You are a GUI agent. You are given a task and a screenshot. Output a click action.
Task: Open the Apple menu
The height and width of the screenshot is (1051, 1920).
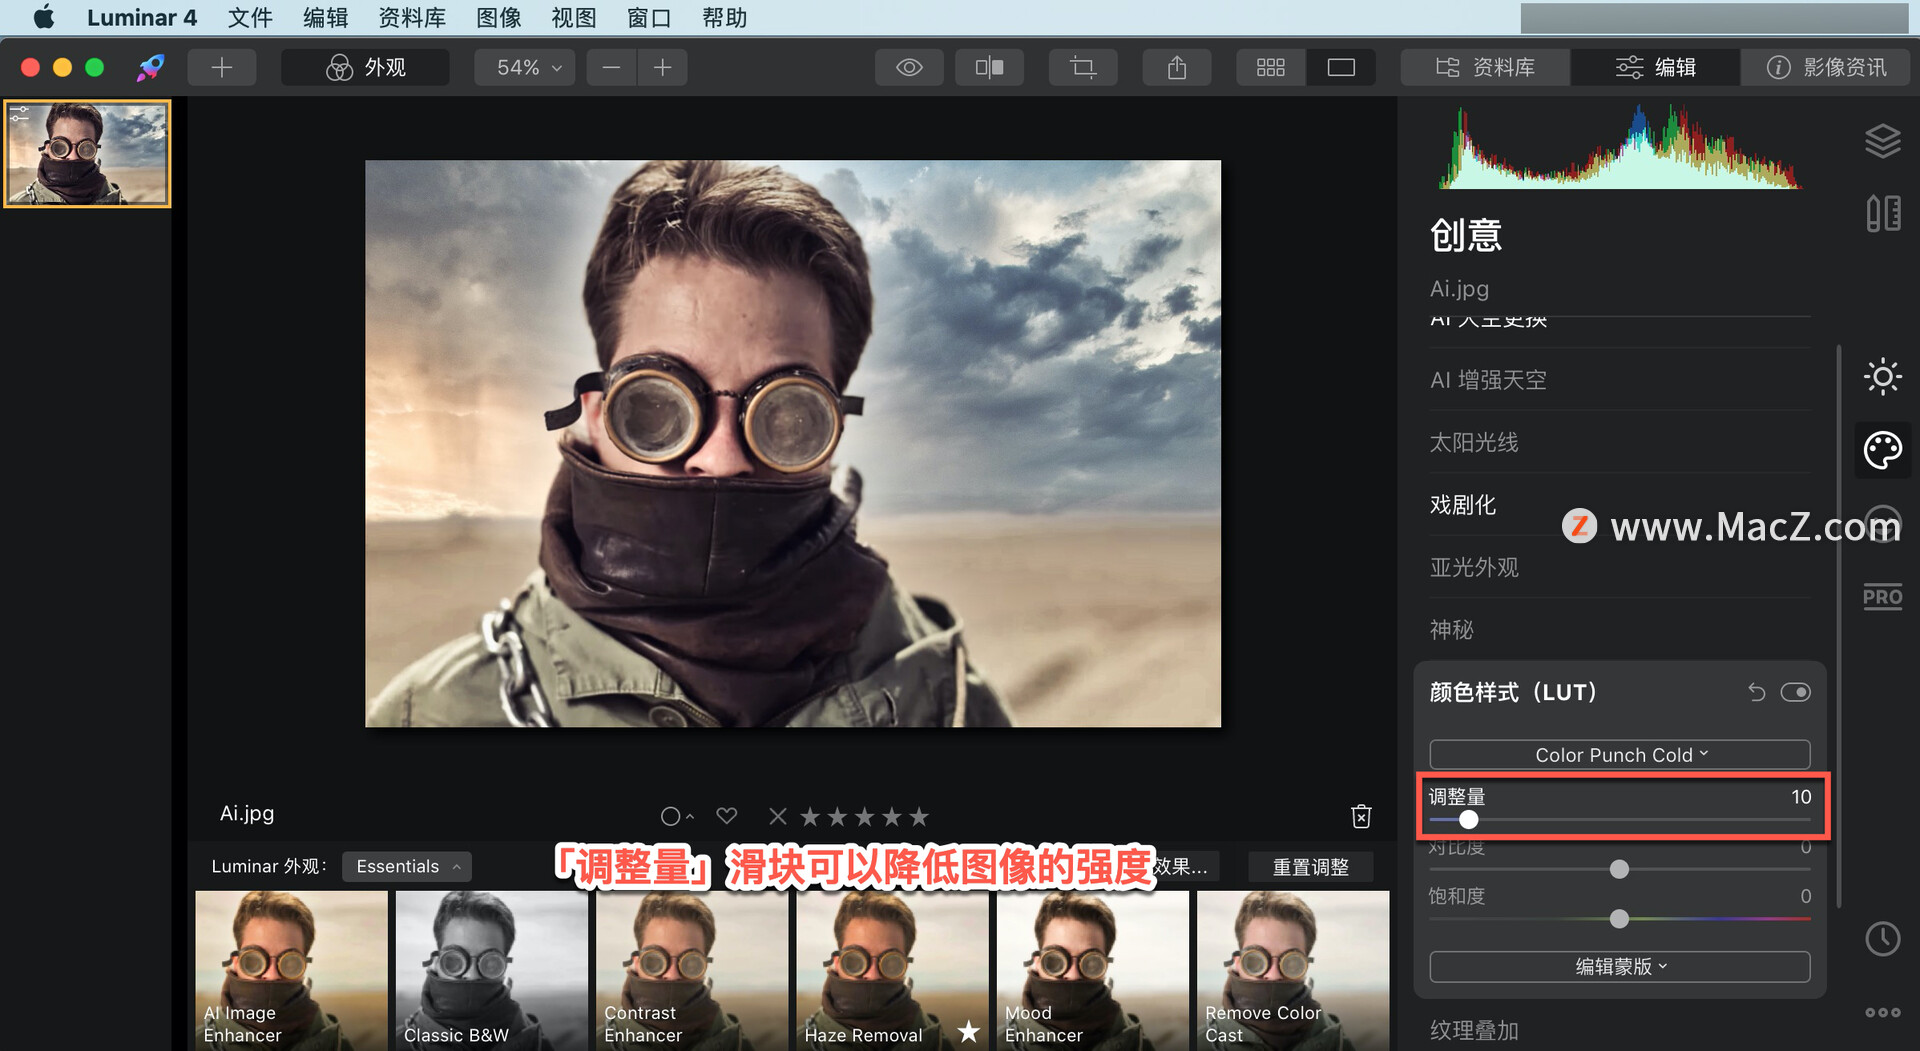click(x=44, y=17)
